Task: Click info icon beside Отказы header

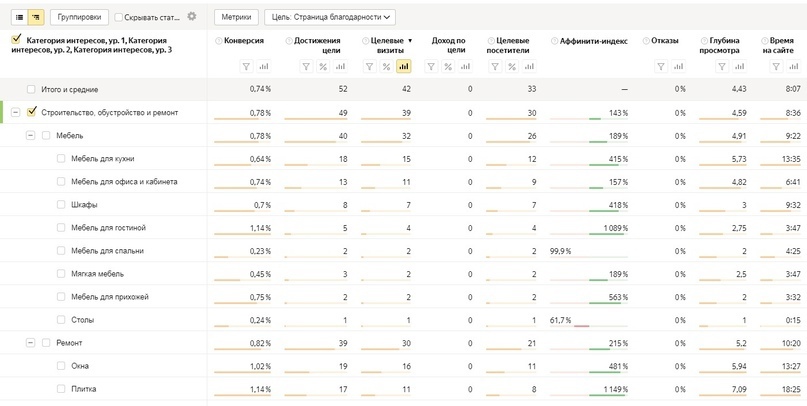Action: [x=646, y=41]
